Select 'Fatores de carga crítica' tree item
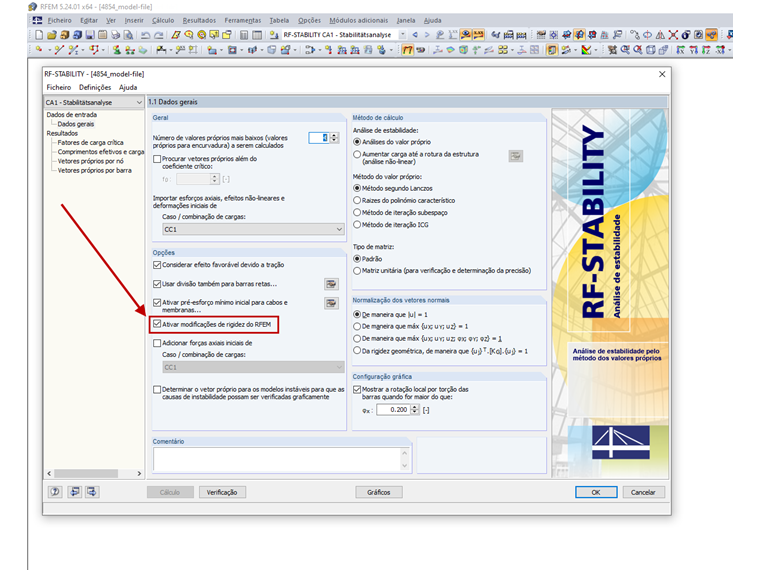This screenshot has height=570, width=760. pos(90,142)
